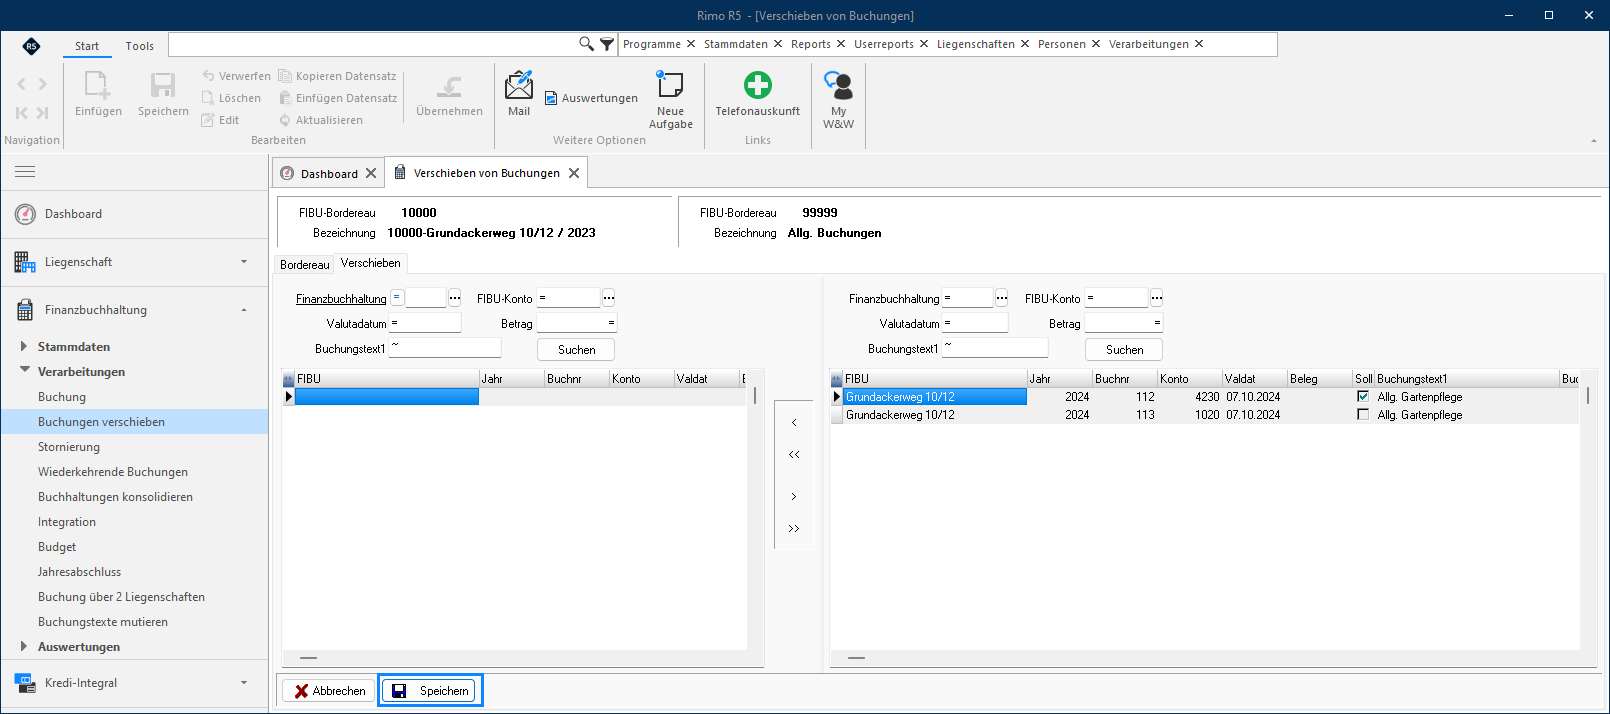
Task: Select Jahresabschluss in the sidebar
Action: pos(79,572)
